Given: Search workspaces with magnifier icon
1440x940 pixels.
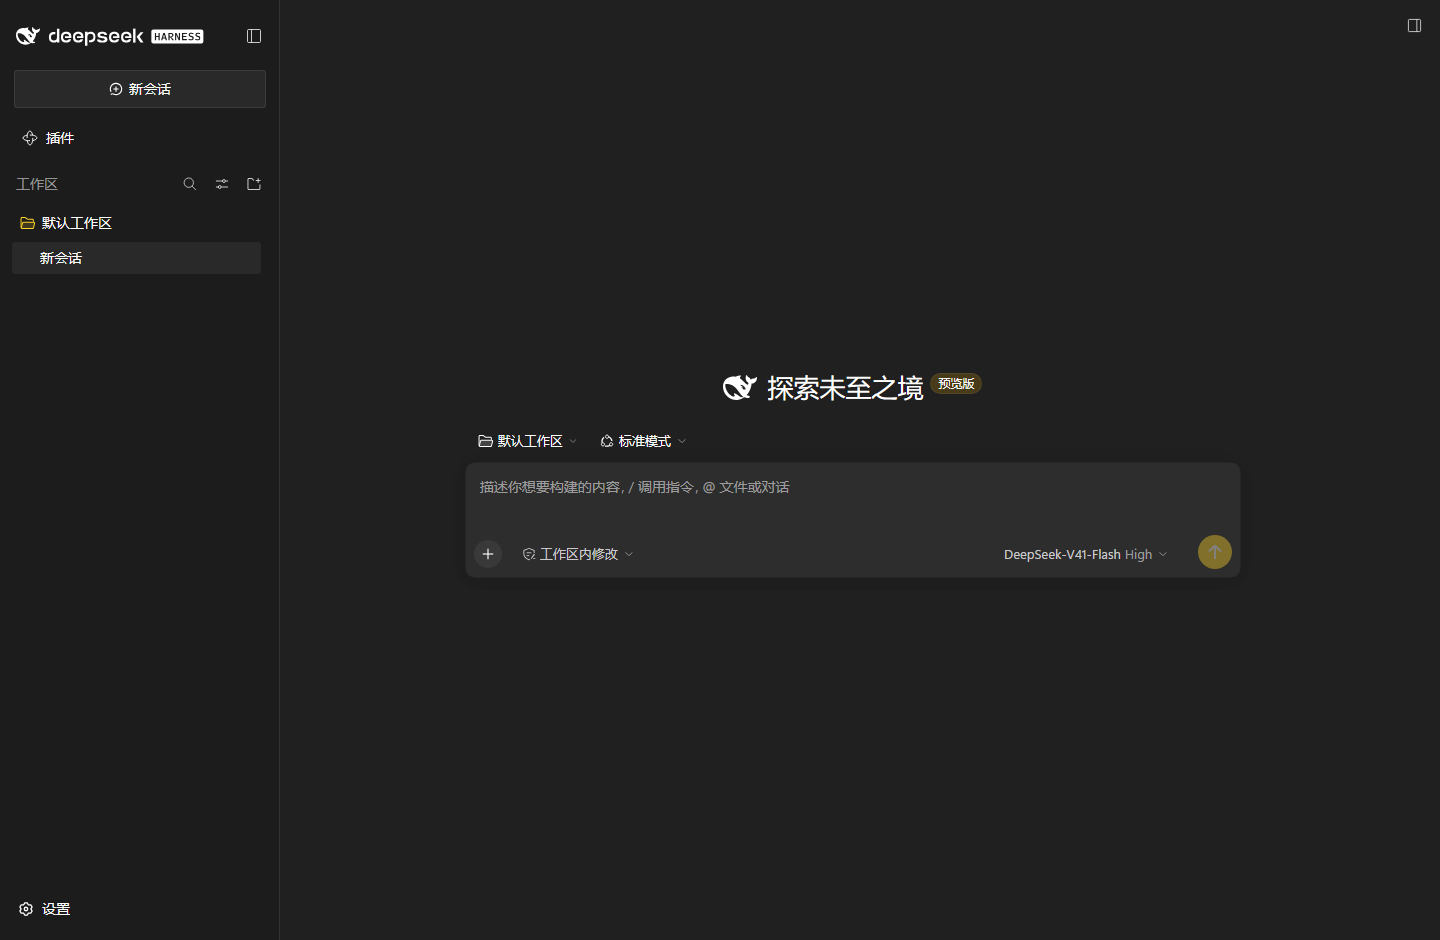Looking at the screenshot, I should pyautogui.click(x=190, y=184).
